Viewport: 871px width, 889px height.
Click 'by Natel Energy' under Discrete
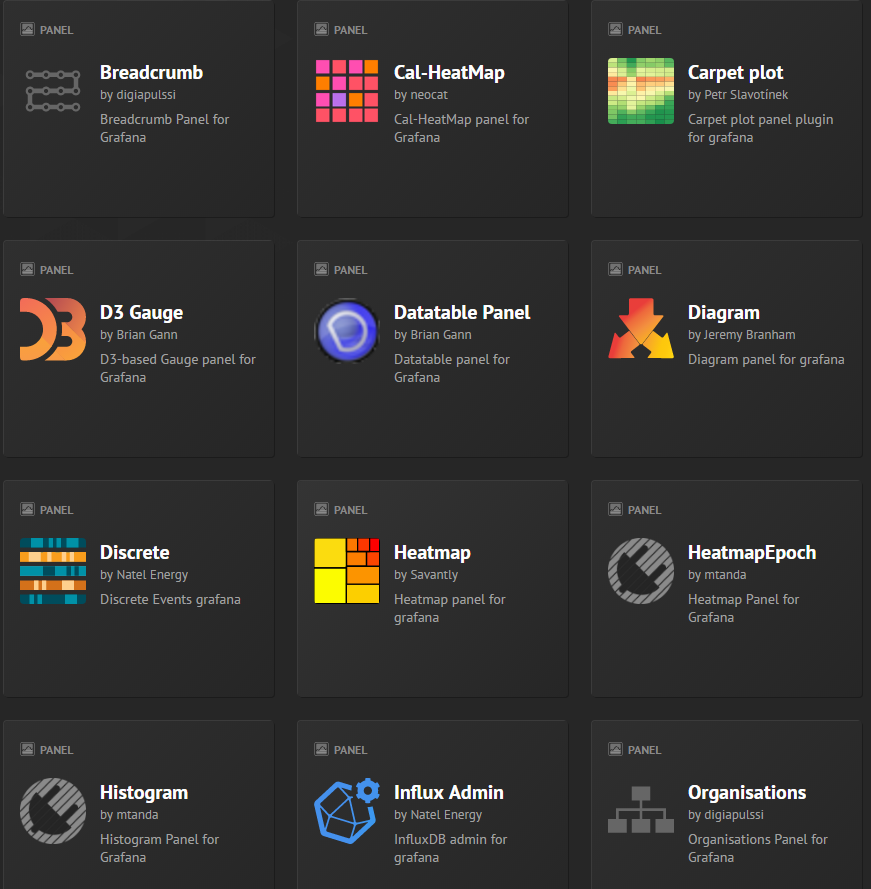point(144,574)
